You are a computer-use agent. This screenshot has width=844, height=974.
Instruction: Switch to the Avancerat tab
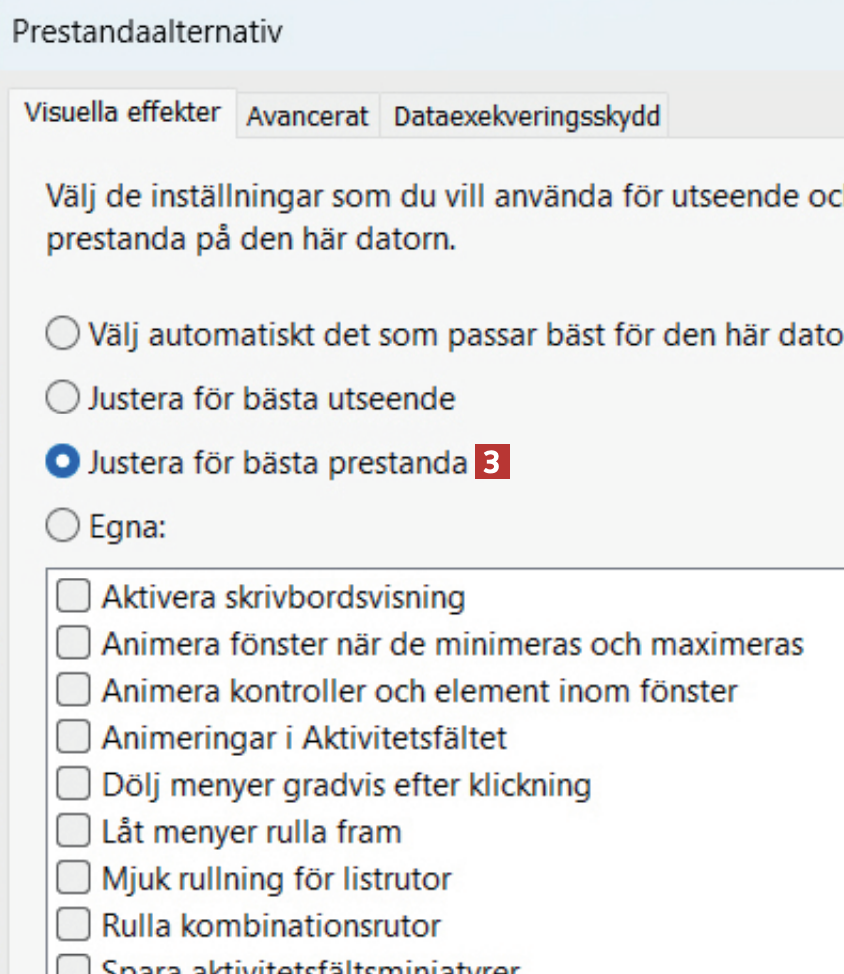coord(308,116)
